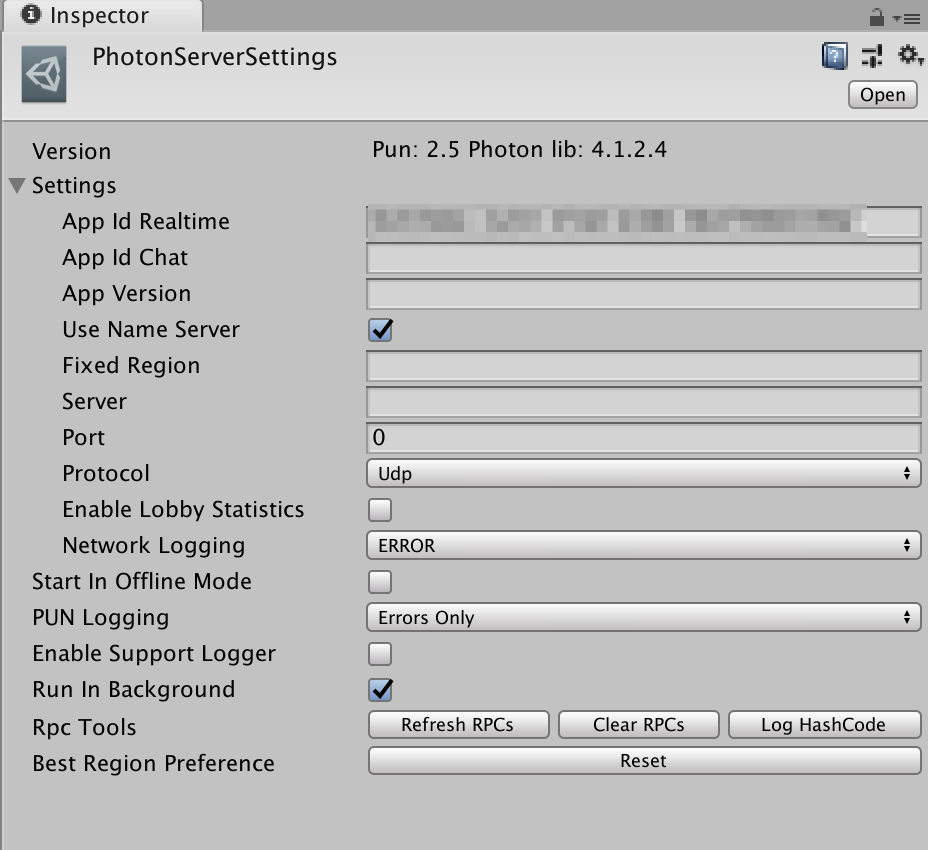Click the Network Logging label
This screenshot has width=928, height=850.
[154, 546]
